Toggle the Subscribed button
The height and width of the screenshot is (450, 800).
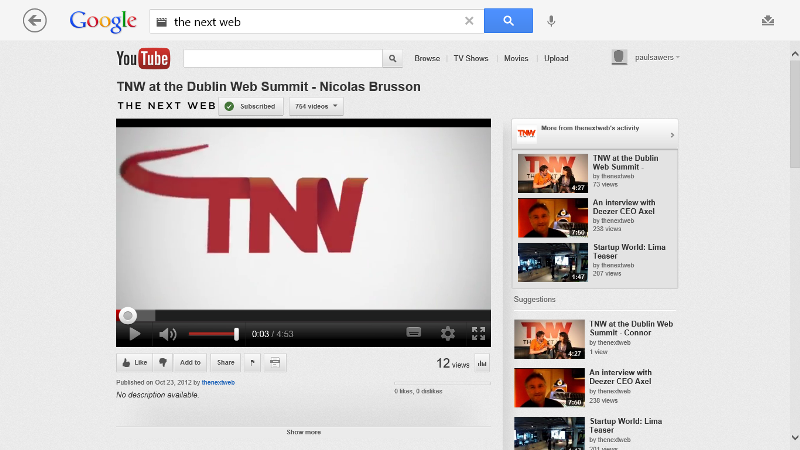pos(251,106)
